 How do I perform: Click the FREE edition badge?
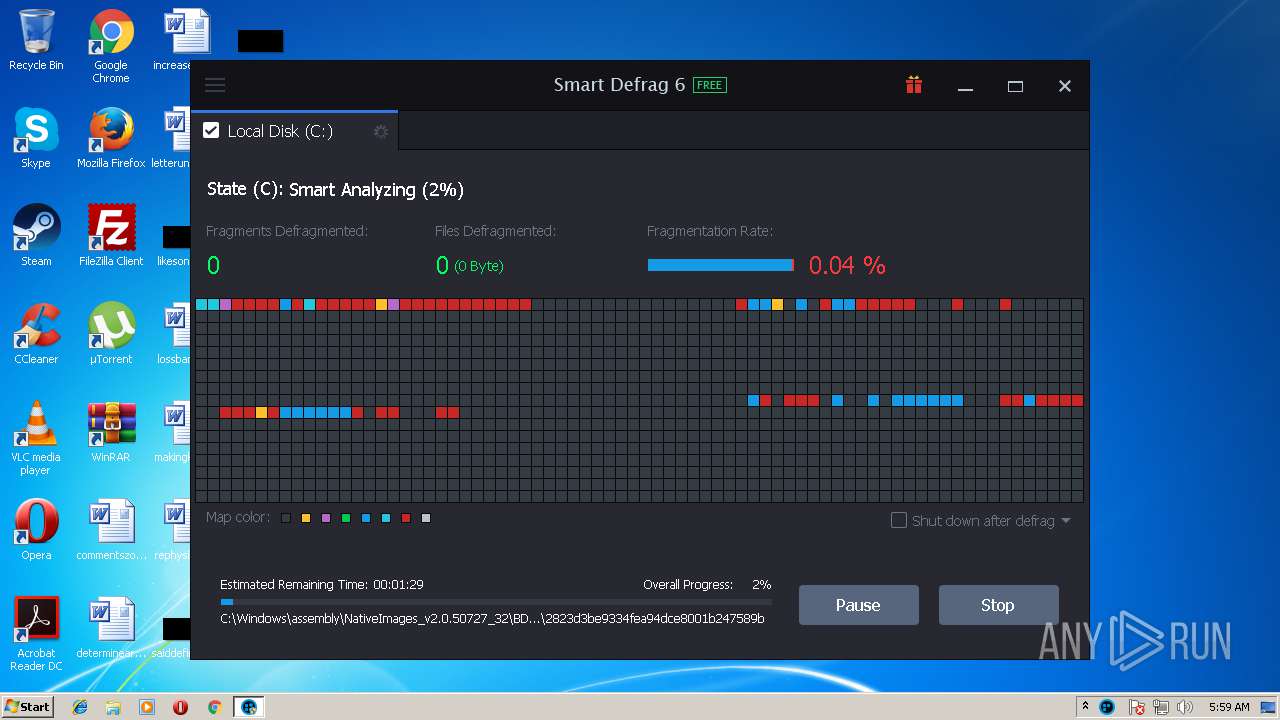[710, 85]
